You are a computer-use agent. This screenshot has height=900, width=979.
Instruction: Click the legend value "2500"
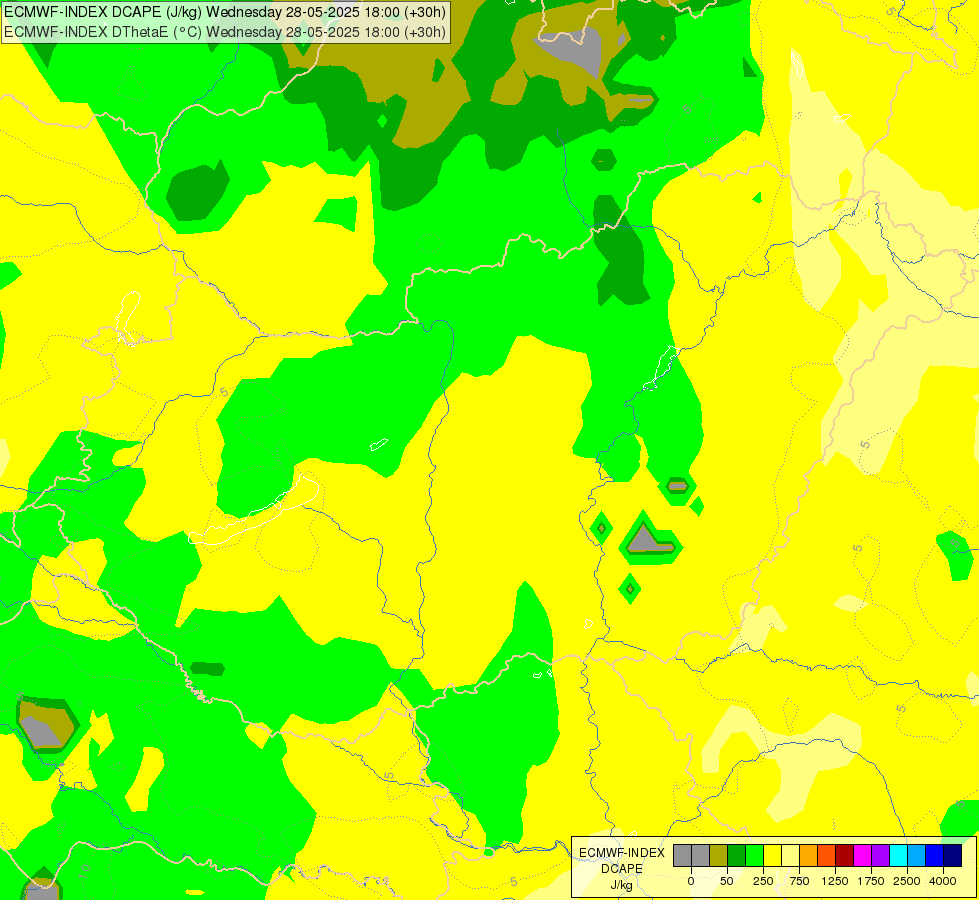click(x=907, y=881)
